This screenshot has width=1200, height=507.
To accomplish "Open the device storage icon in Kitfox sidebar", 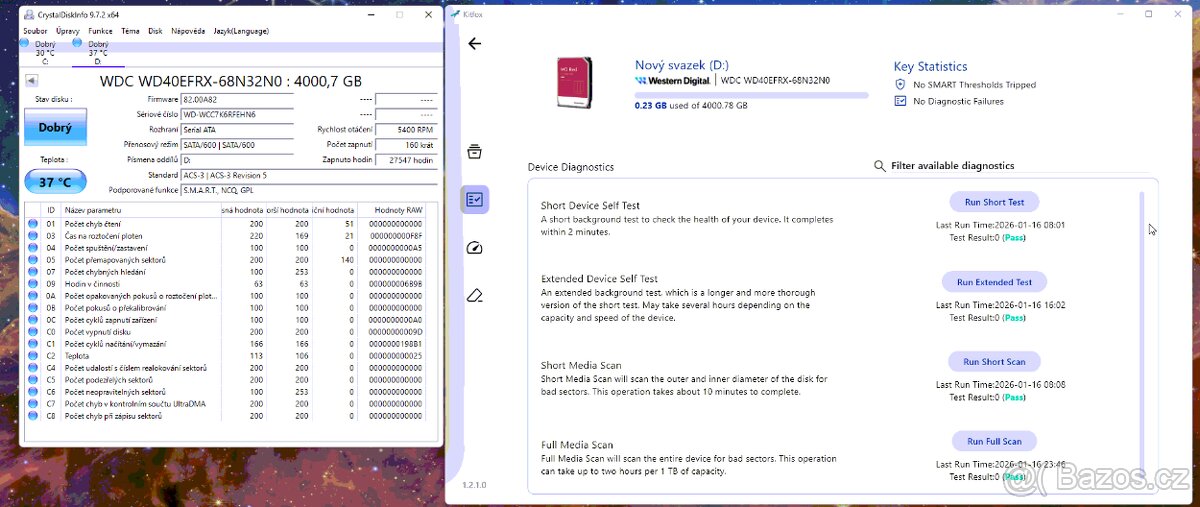I will pyautogui.click(x=475, y=152).
